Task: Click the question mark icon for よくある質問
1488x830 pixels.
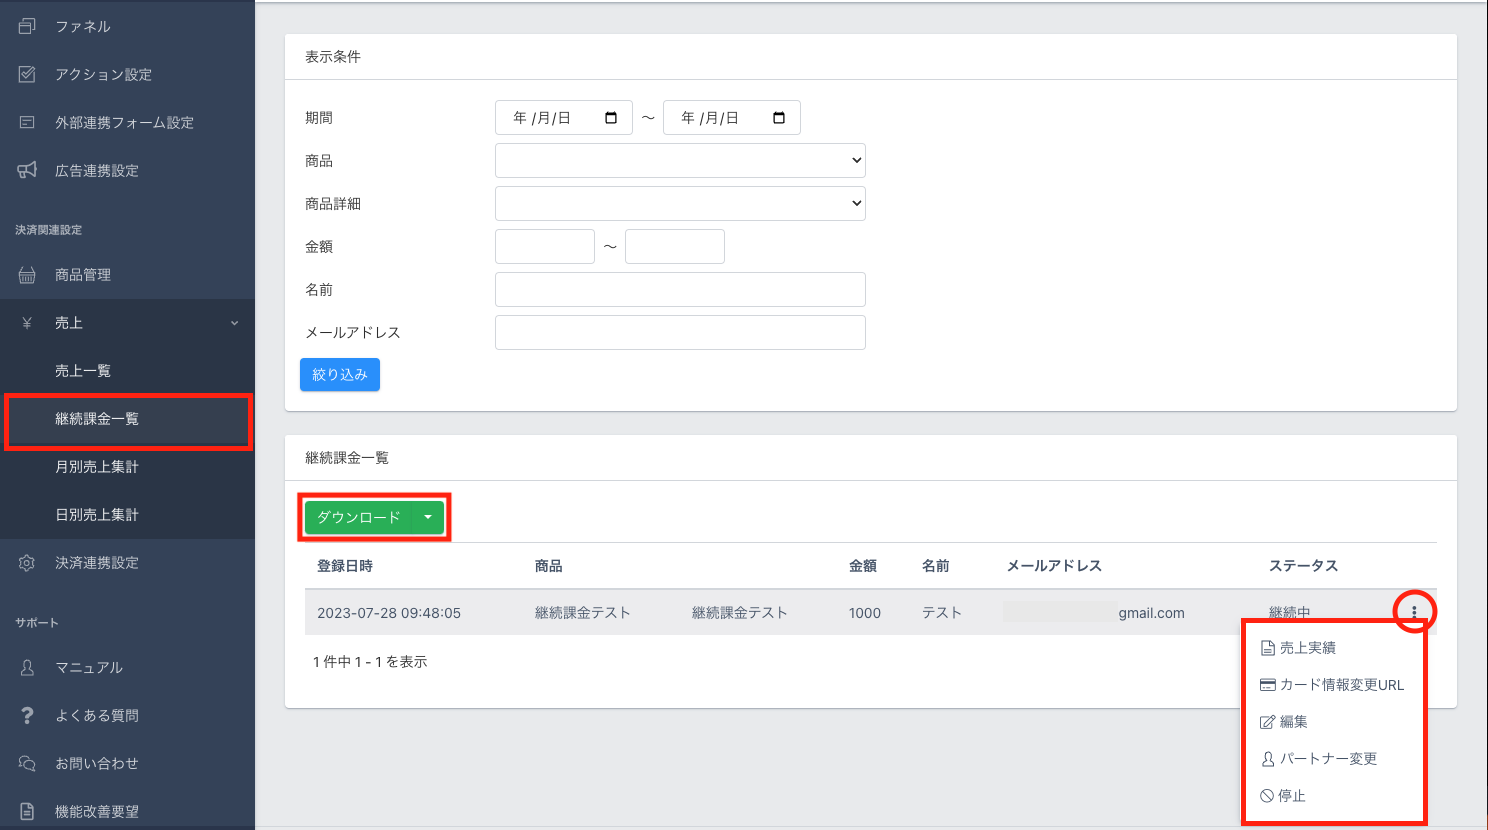Action: (27, 715)
